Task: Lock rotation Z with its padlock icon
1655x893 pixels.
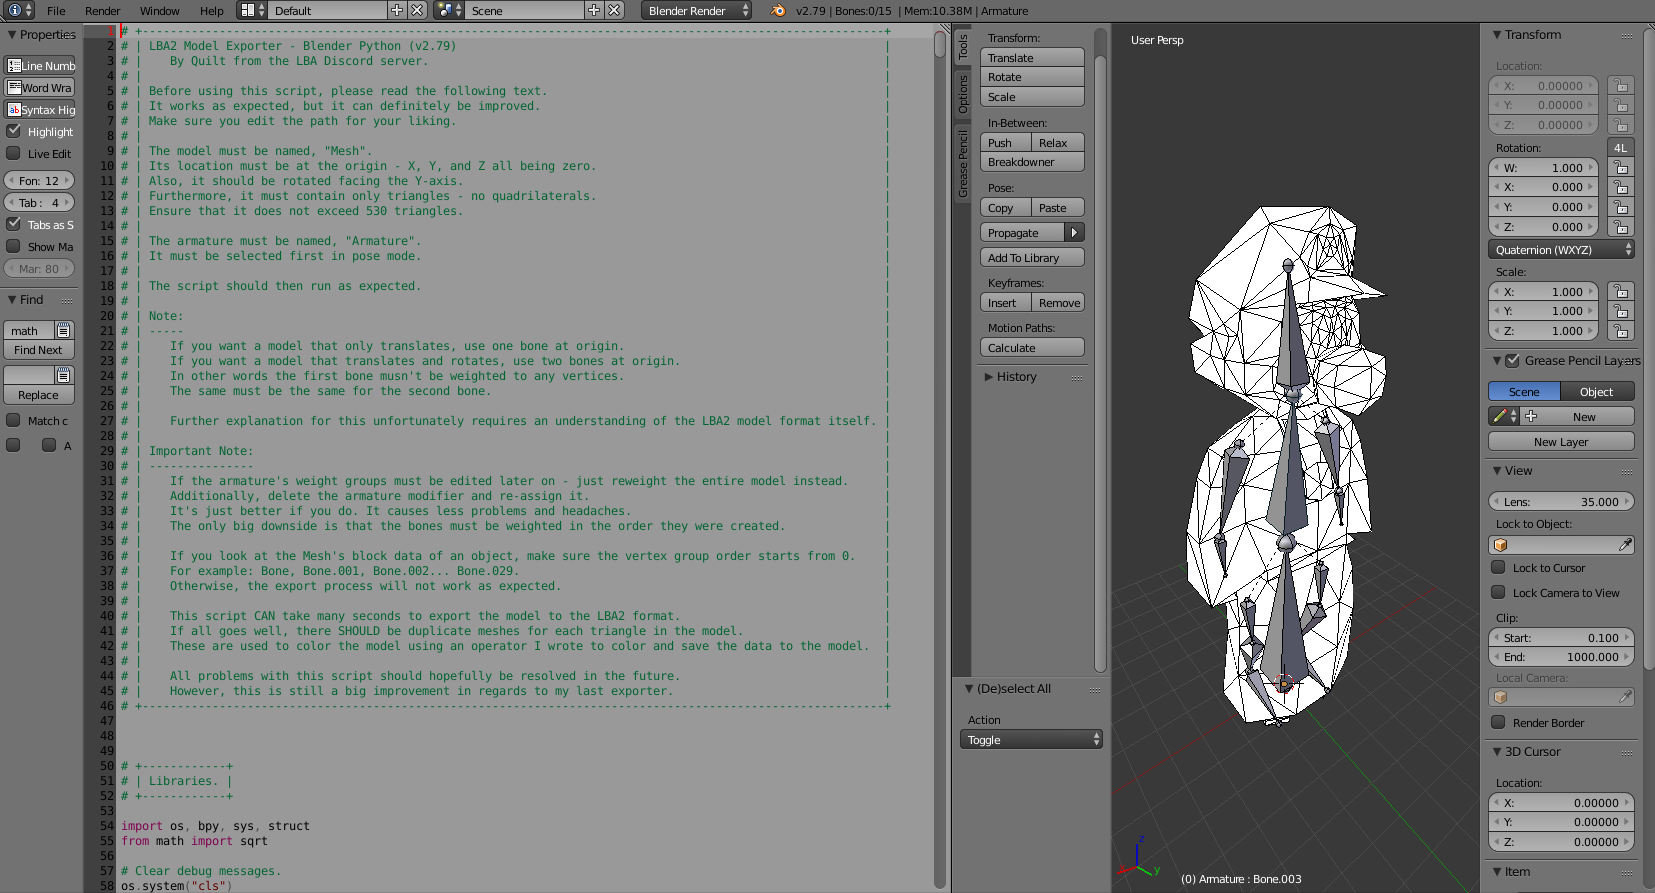Action: 1621,227
